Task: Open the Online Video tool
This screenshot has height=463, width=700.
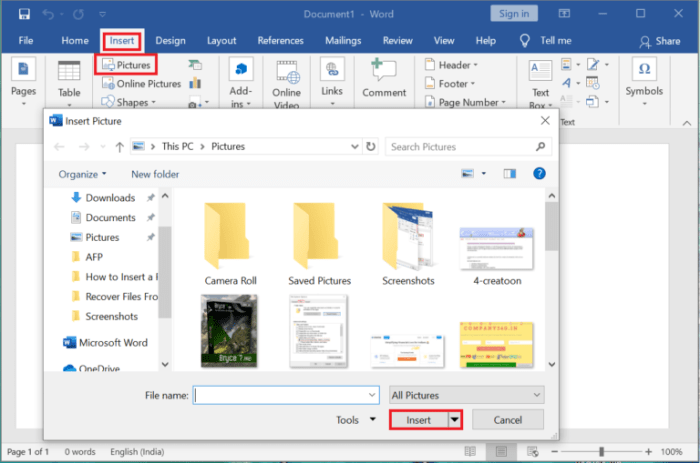Action: tap(287, 72)
